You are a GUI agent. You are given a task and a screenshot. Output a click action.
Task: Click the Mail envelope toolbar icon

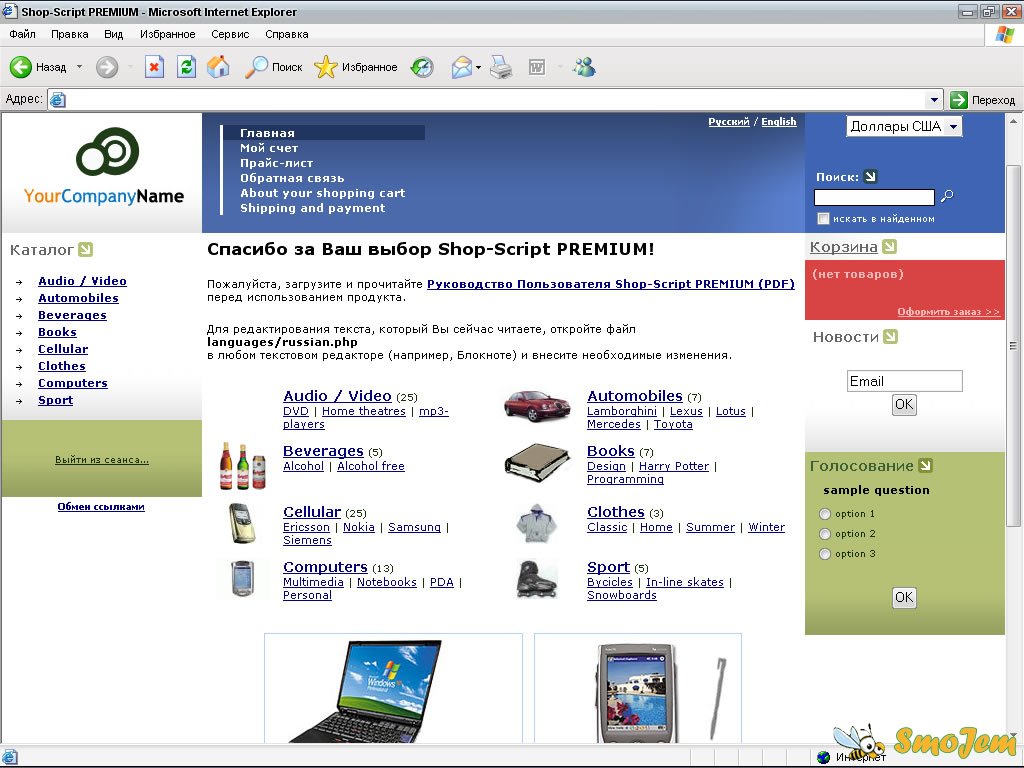[x=462, y=67]
